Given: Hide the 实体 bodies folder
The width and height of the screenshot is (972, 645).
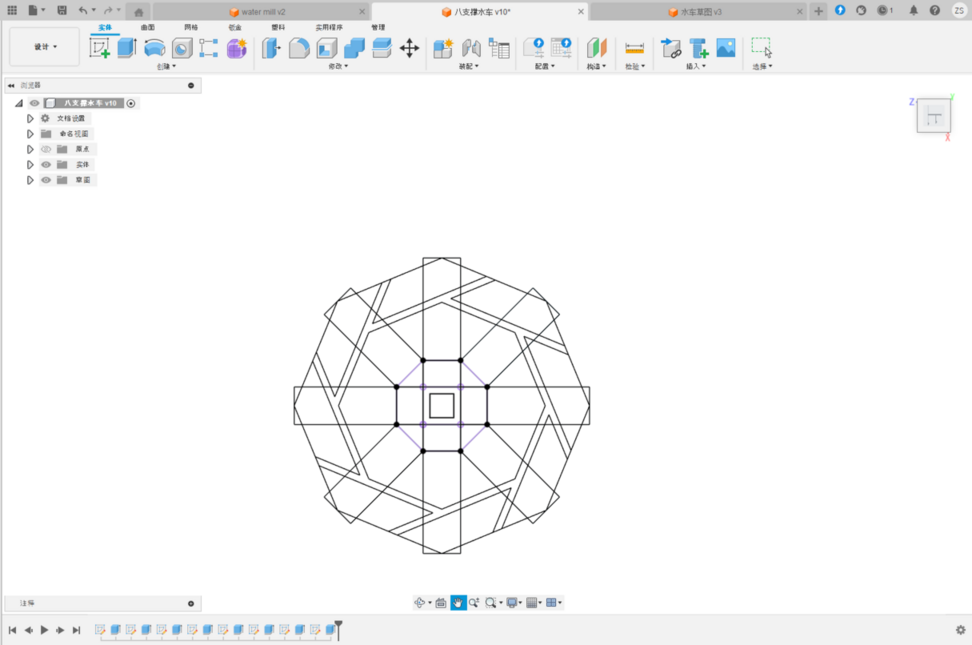Looking at the screenshot, I should tap(46, 165).
